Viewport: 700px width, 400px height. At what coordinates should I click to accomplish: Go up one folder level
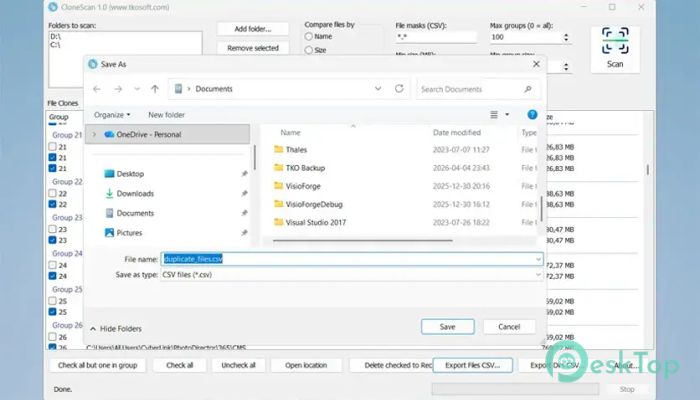pyautogui.click(x=155, y=89)
